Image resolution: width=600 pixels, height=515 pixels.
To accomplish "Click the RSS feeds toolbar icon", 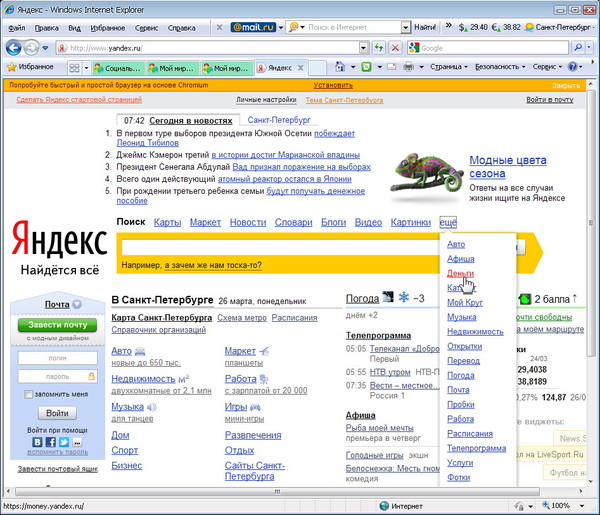I will pyautogui.click(x=366, y=67).
